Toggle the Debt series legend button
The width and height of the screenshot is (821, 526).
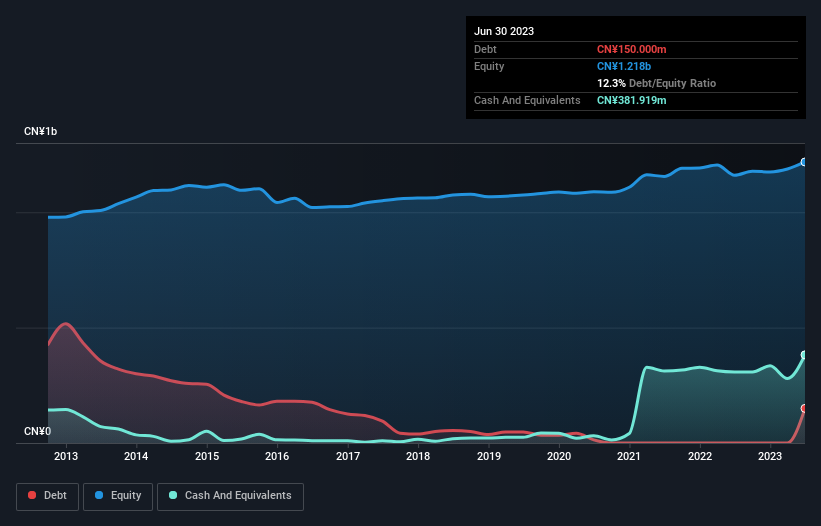(x=48, y=496)
